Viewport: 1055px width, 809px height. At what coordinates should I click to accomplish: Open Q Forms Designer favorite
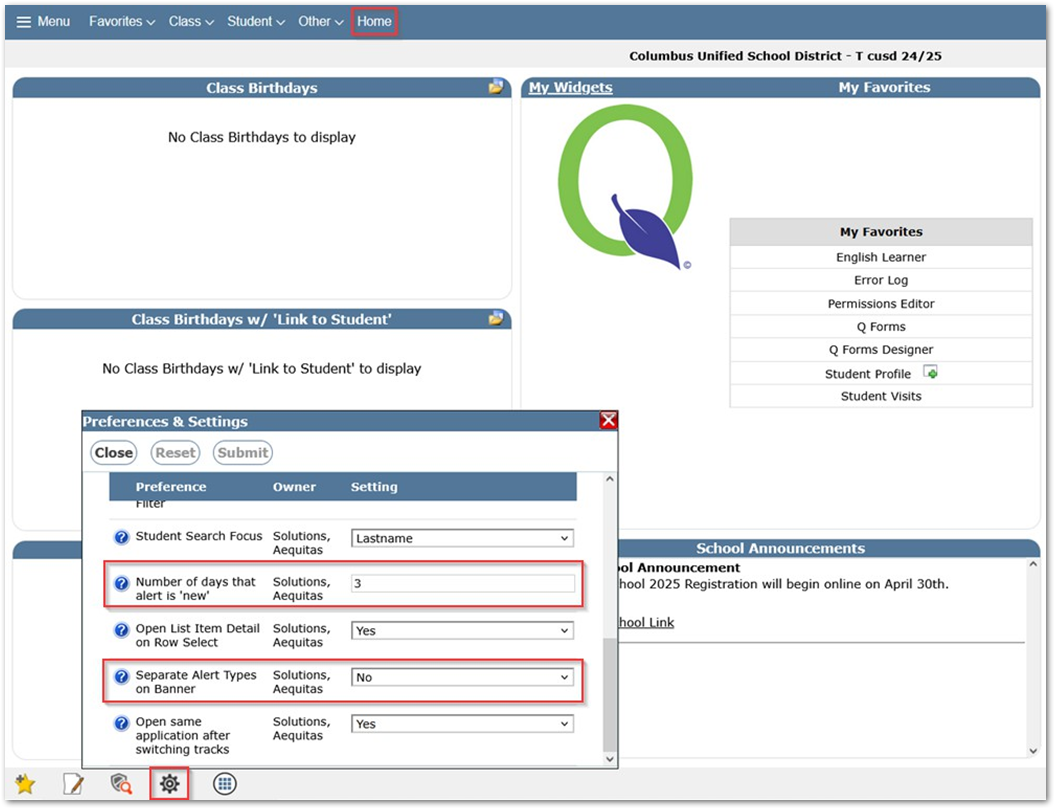[880, 349]
